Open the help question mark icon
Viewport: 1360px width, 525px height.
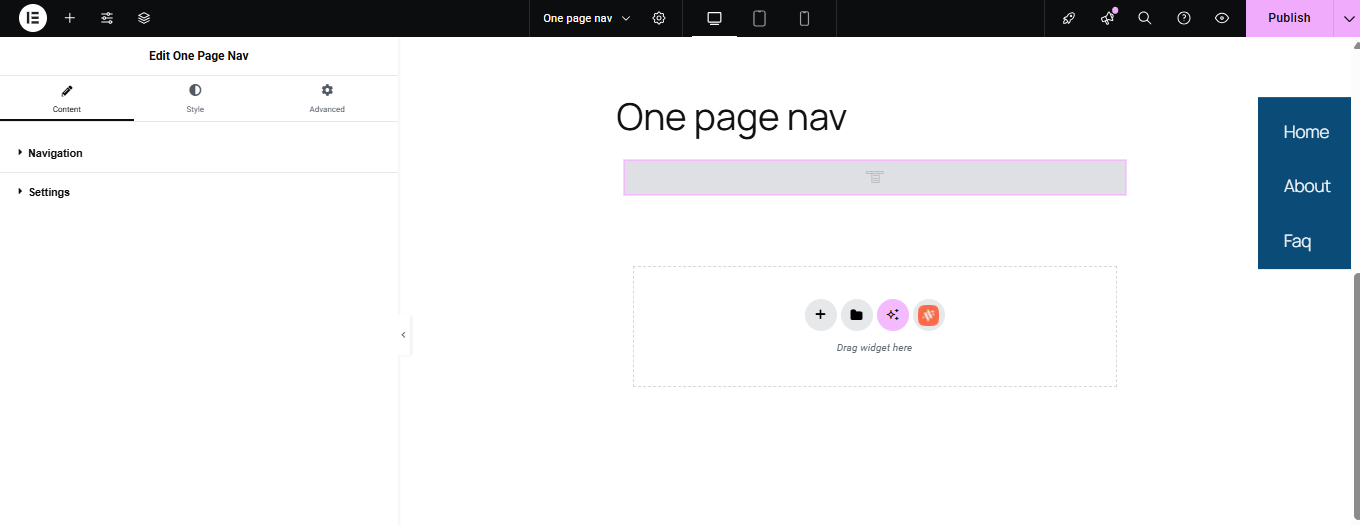point(1184,18)
